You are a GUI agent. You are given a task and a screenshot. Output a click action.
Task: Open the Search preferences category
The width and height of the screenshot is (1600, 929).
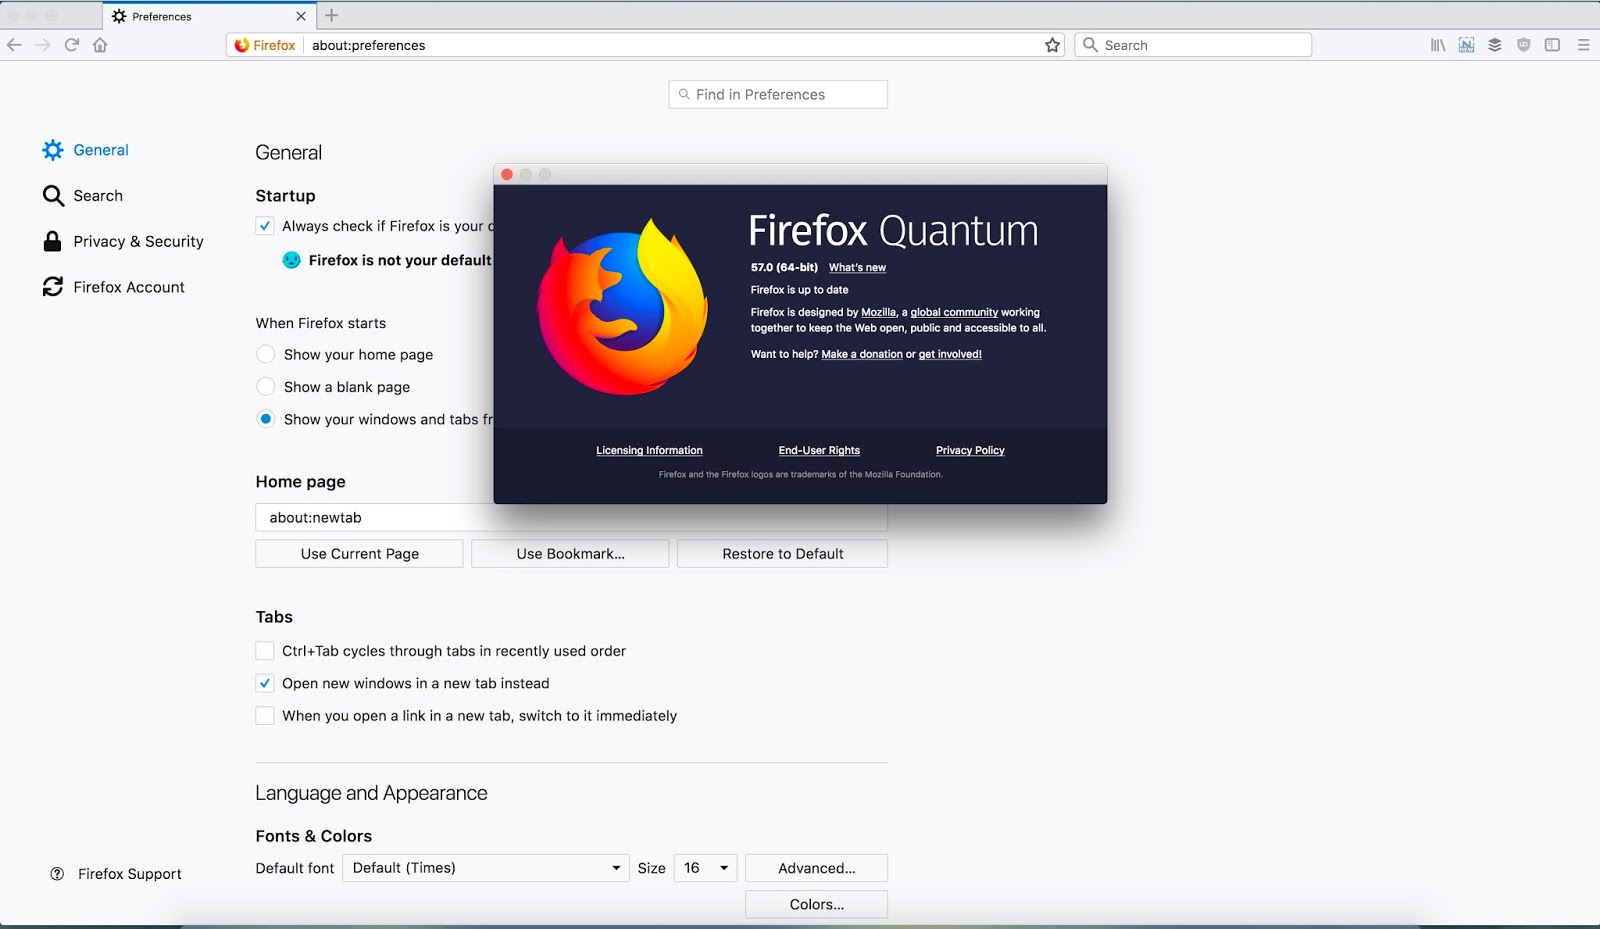83,196
